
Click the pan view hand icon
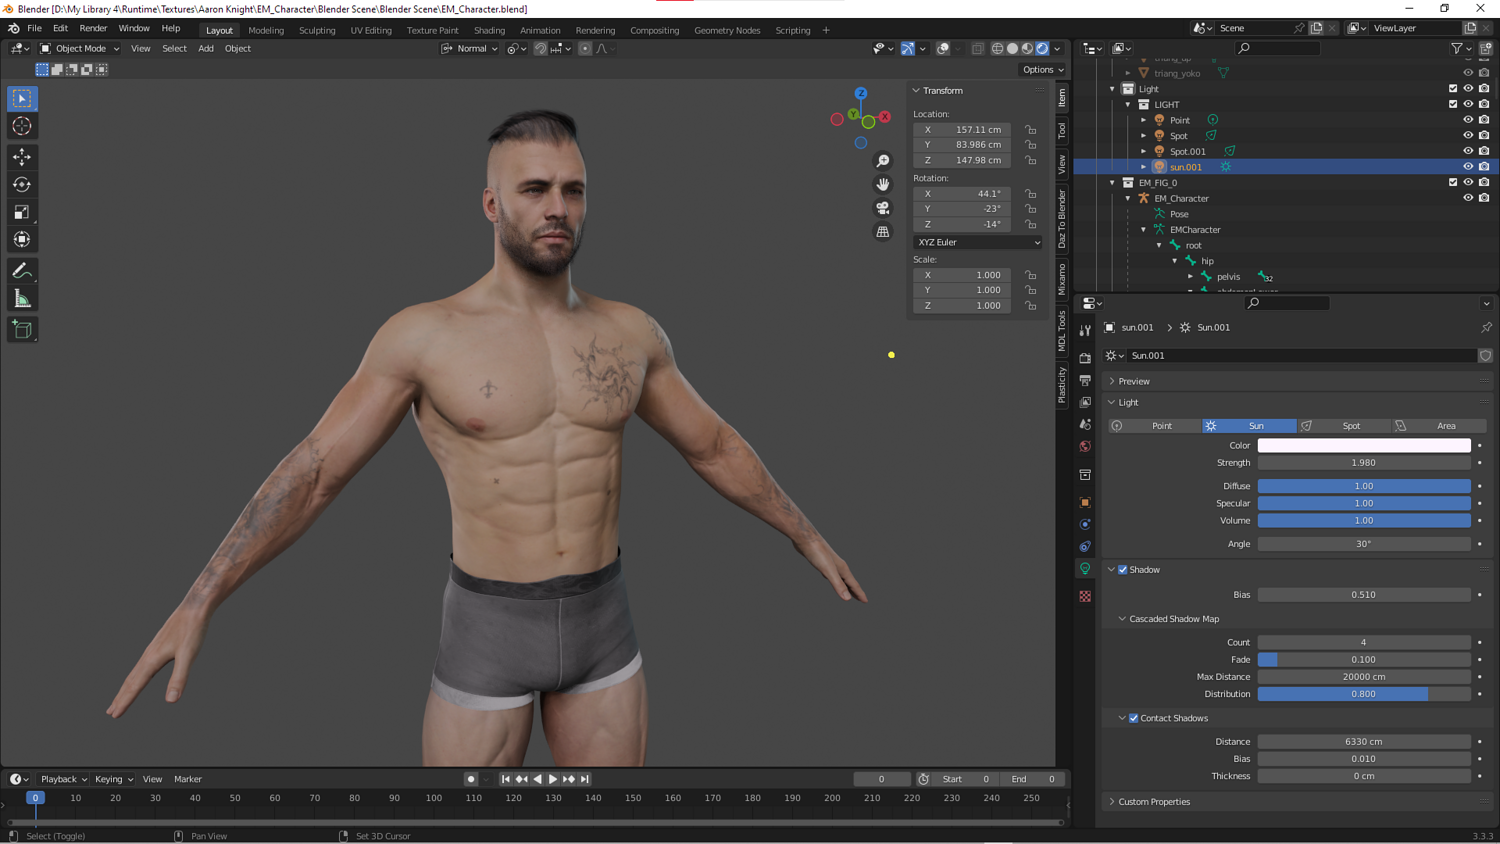point(883,184)
